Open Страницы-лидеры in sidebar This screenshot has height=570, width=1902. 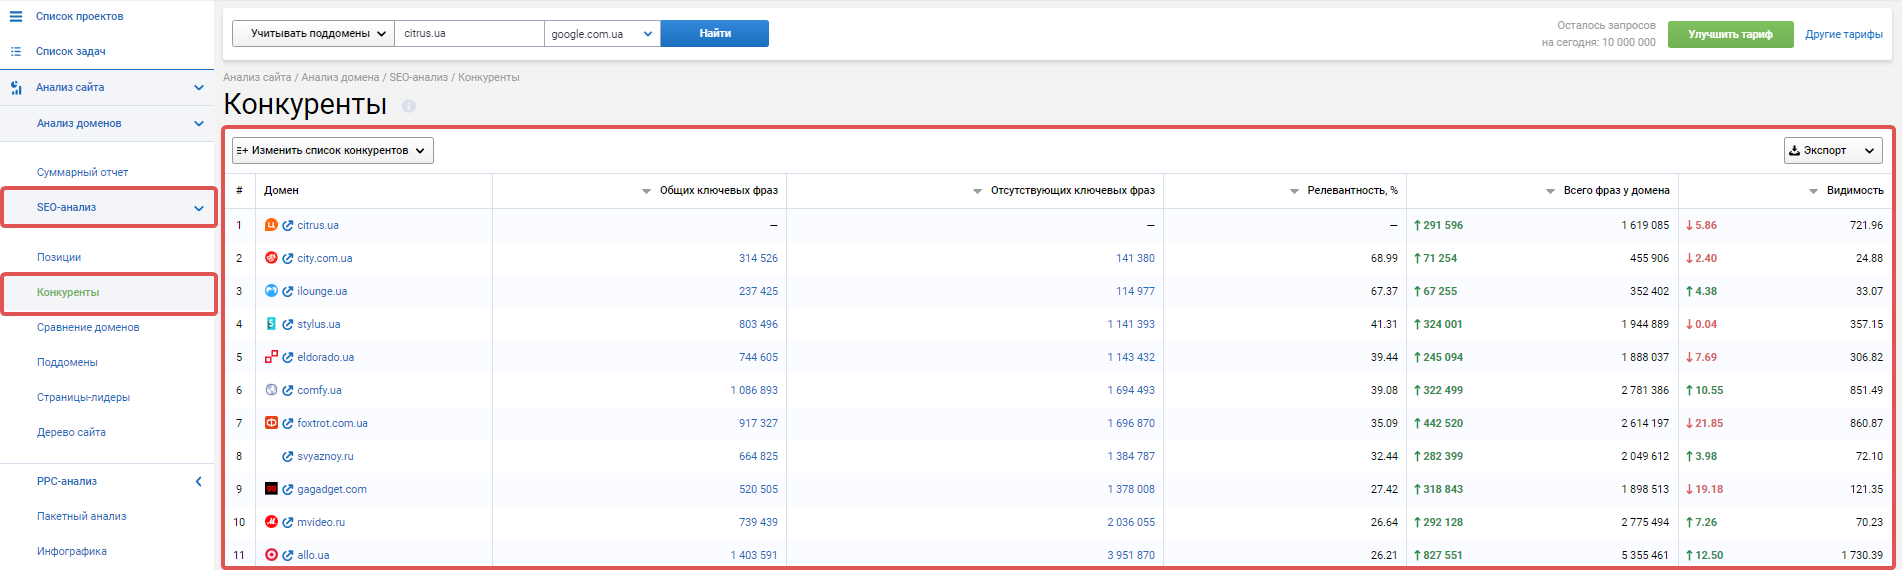coord(83,397)
